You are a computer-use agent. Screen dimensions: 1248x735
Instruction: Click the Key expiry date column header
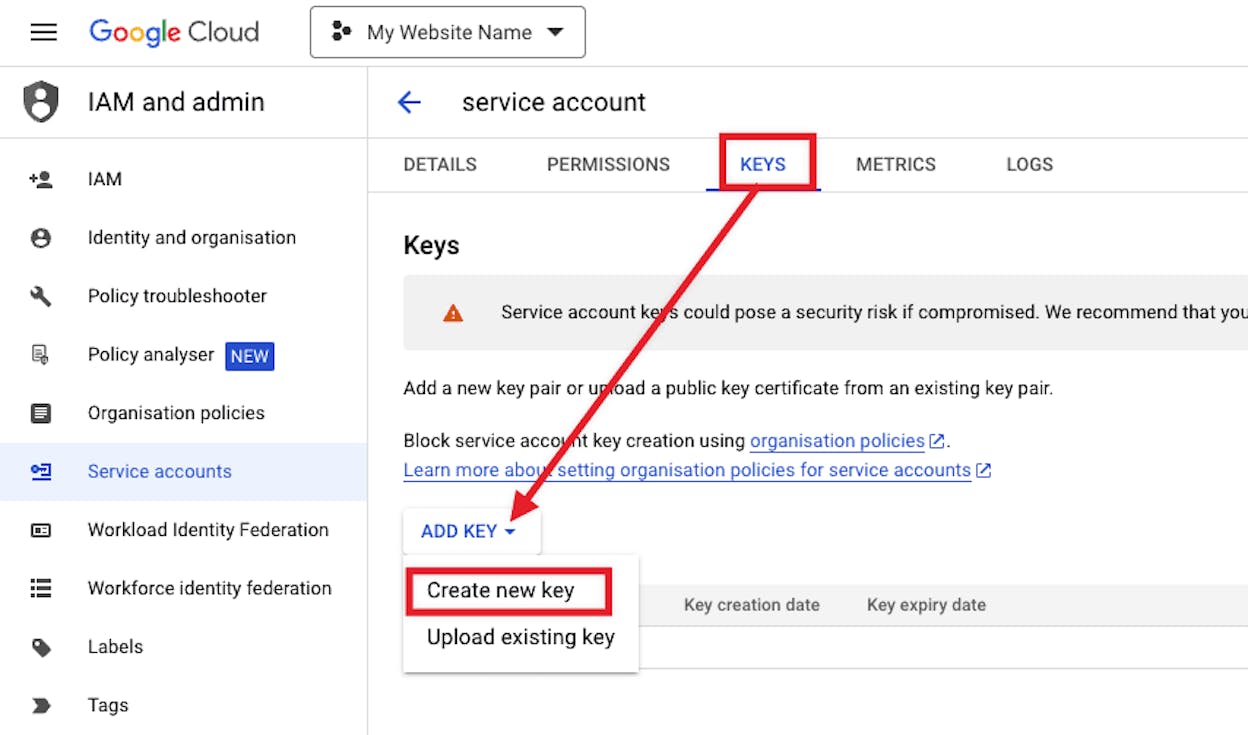click(926, 605)
